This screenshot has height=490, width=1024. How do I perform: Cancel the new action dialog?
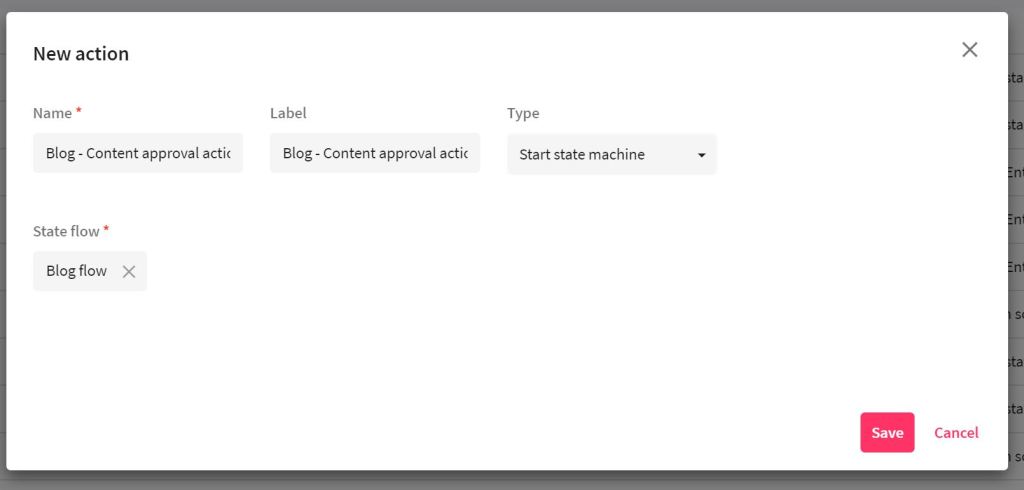pos(956,432)
